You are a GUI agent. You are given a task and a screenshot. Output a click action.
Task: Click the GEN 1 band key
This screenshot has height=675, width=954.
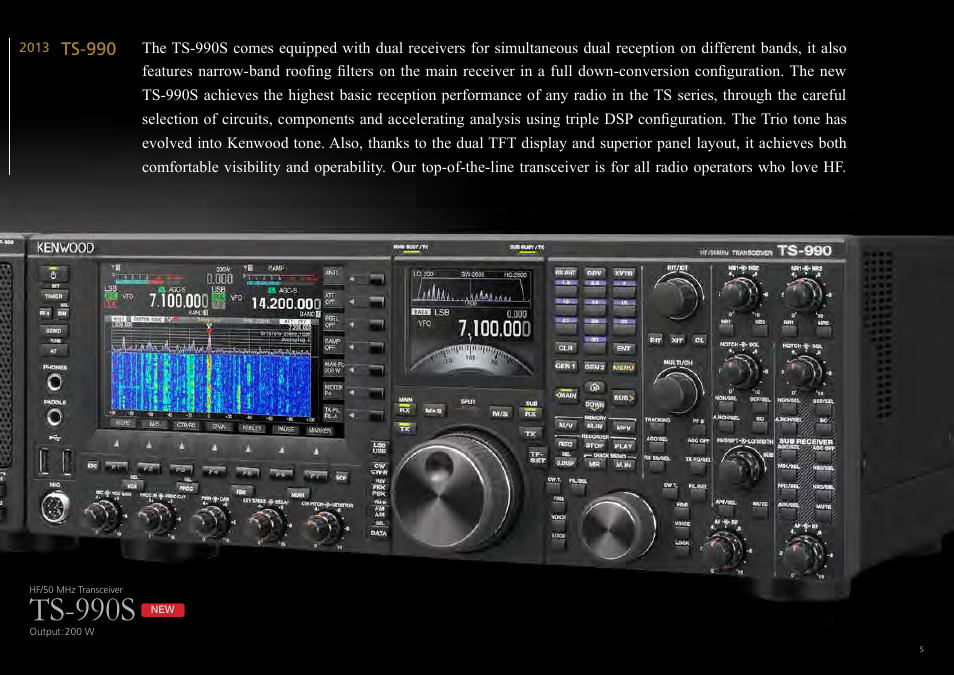[565, 366]
